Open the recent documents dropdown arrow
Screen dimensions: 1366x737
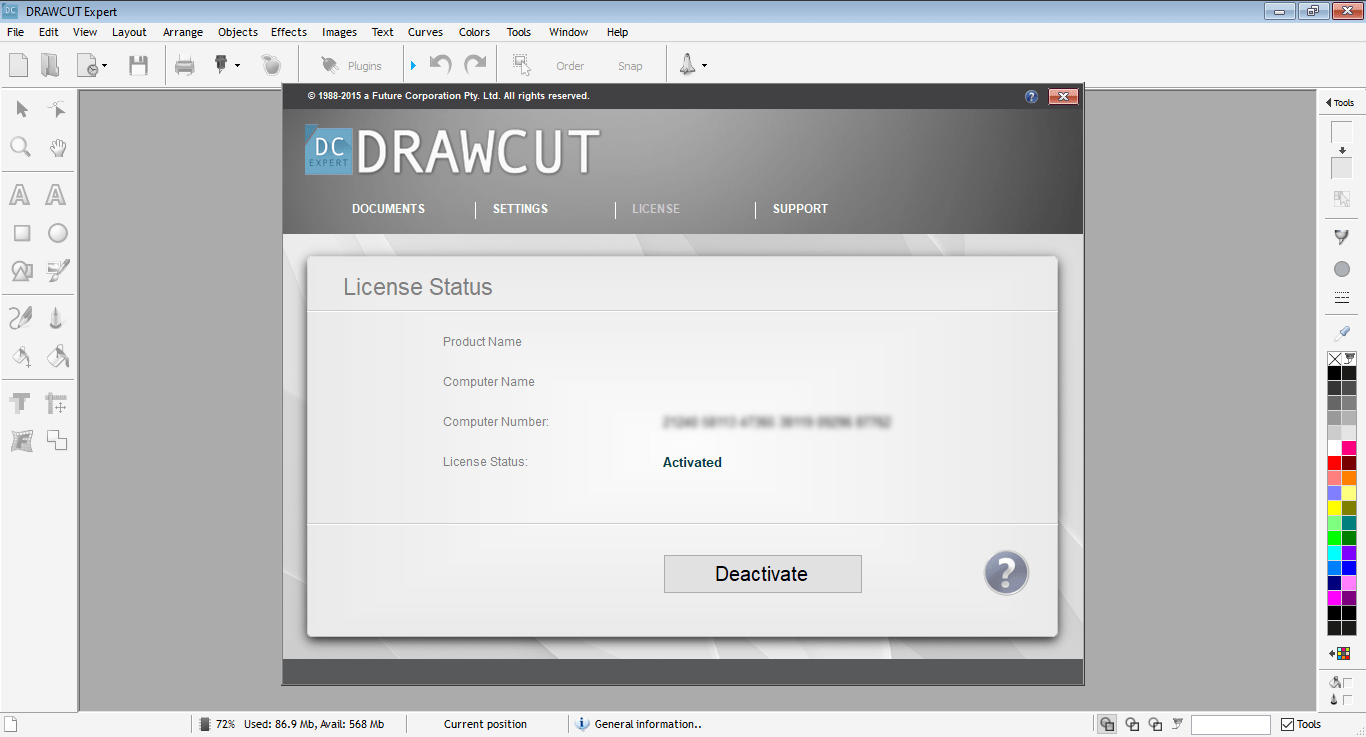click(105, 67)
